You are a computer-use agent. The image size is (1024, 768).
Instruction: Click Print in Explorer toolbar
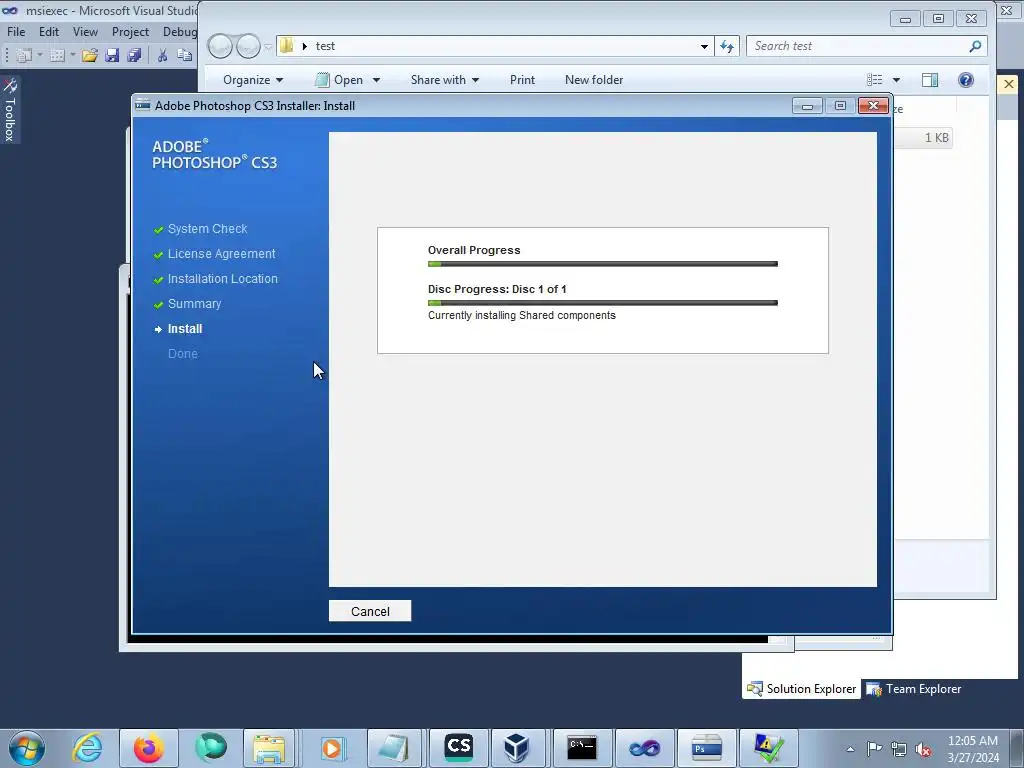coord(522,80)
